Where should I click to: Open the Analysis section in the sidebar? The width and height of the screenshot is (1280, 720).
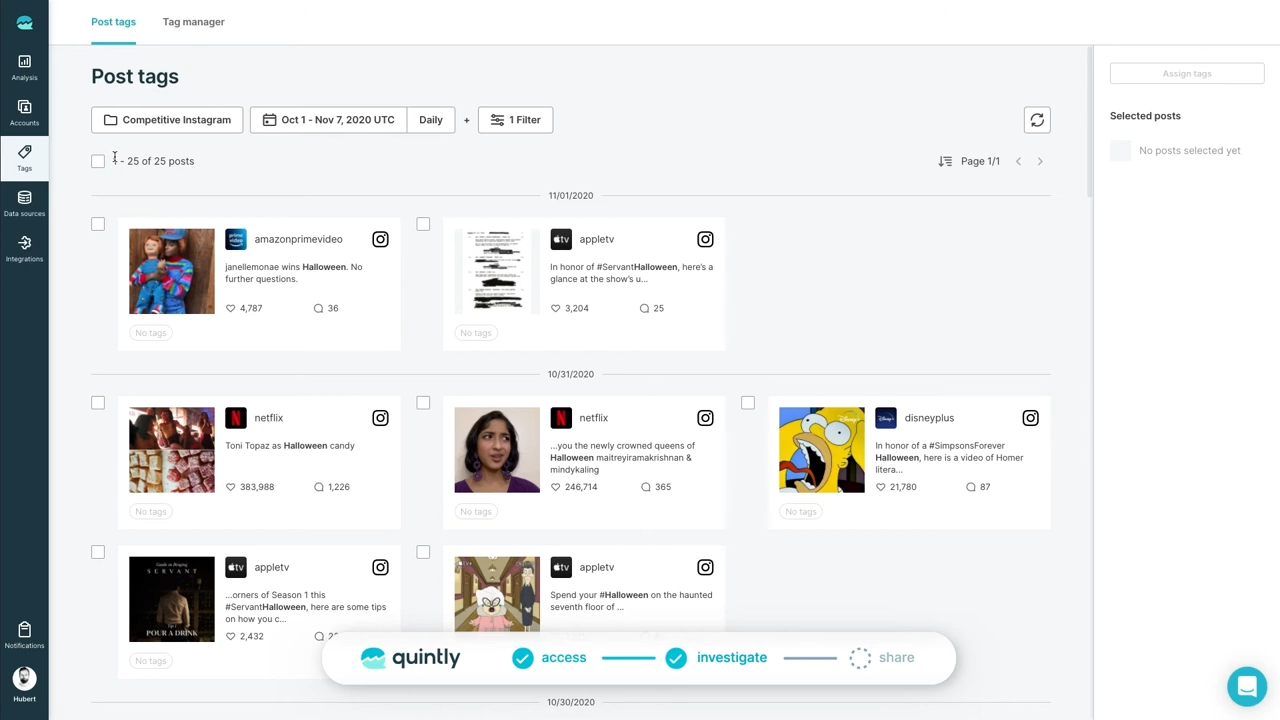click(24, 68)
